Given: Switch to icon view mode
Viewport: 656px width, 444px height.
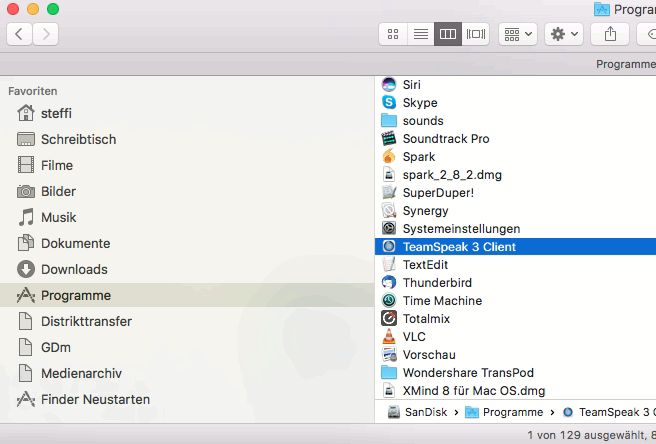Looking at the screenshot, I should (x=393, y=34).
